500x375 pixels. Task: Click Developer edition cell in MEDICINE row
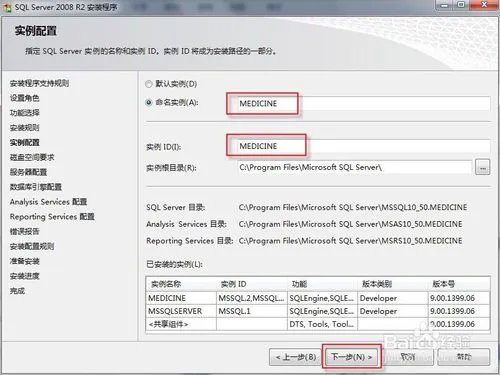[393, 298]
